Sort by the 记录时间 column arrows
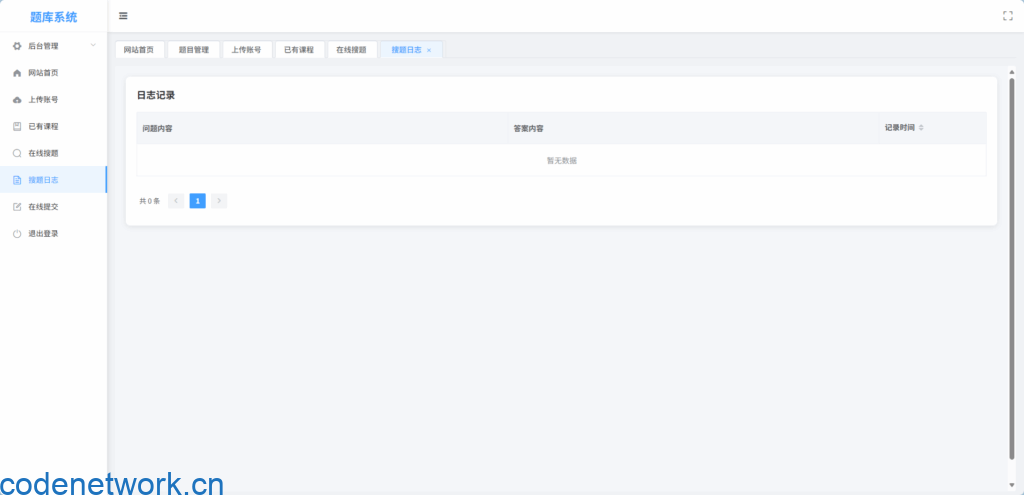Viewport: 1024px width, 495px height. [x=921, y=128]
